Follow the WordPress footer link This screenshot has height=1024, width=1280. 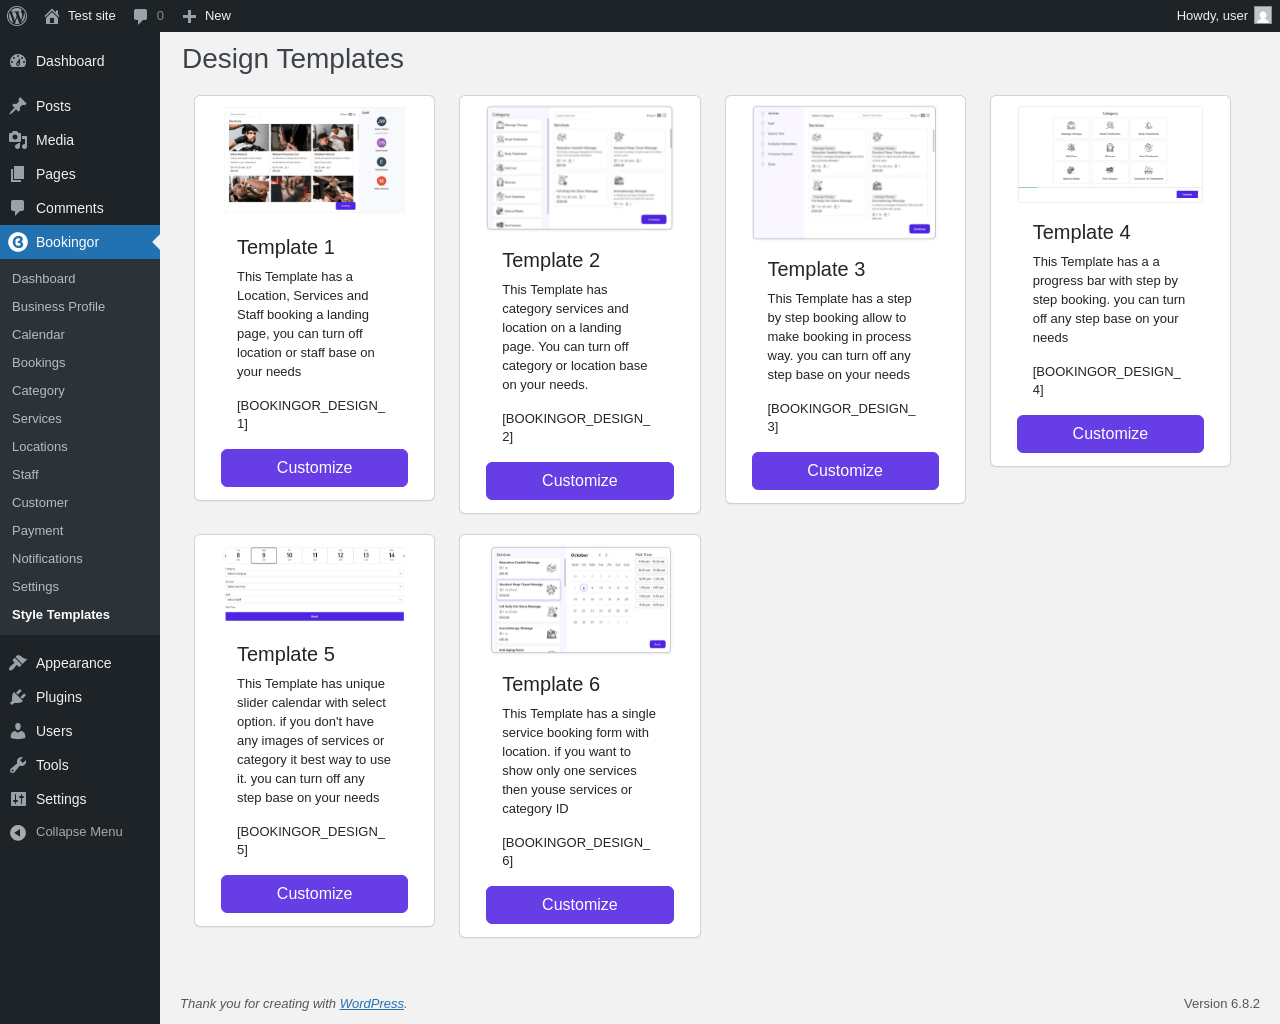372,1004
